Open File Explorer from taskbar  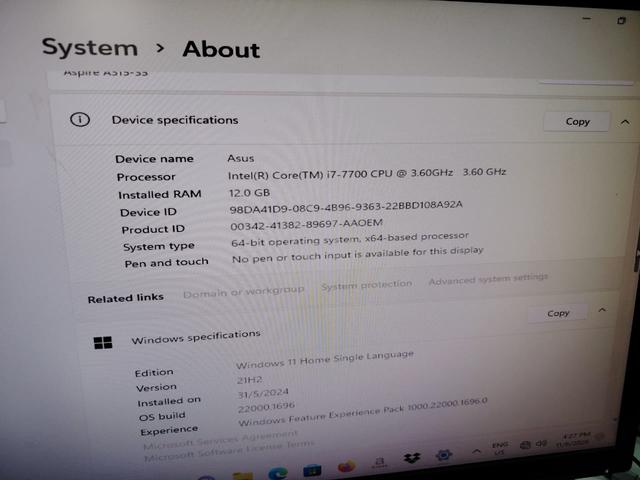(x=243, y=476)
